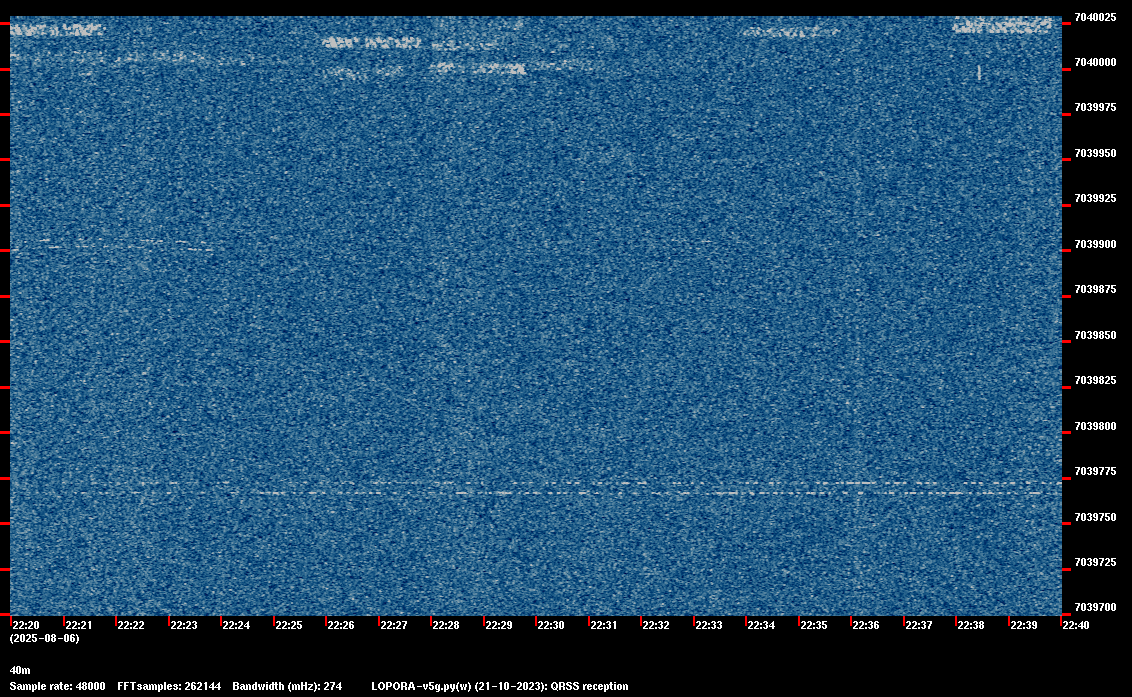This screenshot has height=697, width=1132.
Task: Click the 40m band label
Action: [x=20, y=670]
